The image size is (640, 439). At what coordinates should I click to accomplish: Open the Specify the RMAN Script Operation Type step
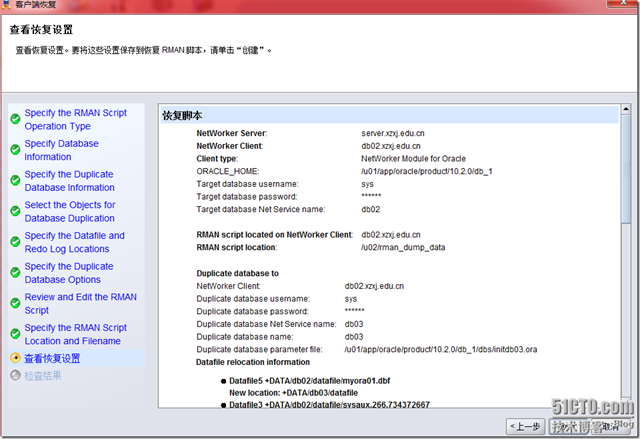76,119
